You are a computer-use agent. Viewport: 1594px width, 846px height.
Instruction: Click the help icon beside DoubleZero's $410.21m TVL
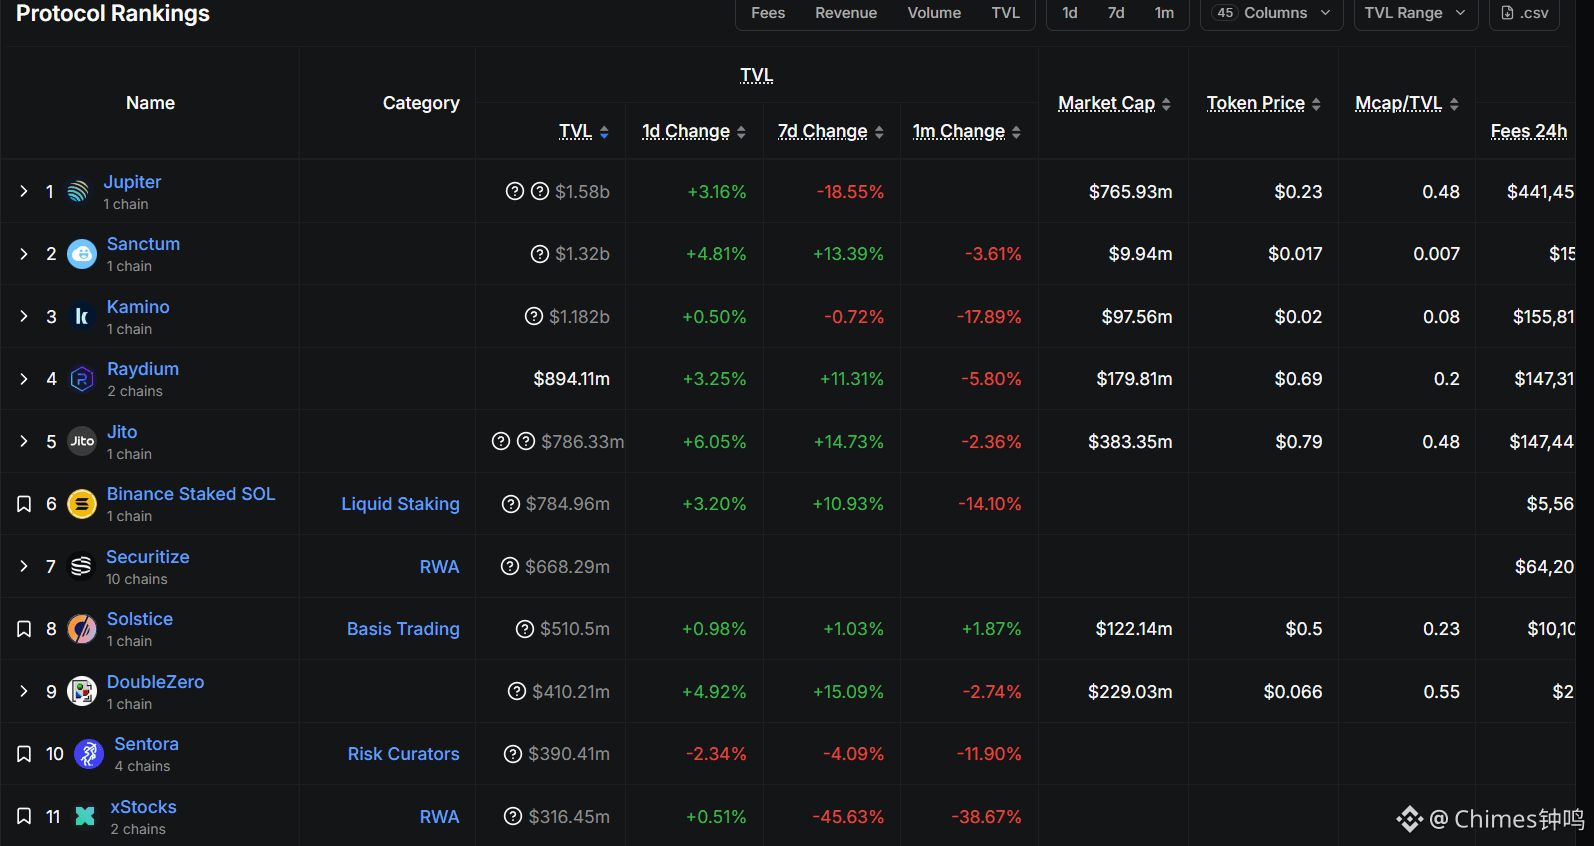pyautogui.click(x=517, y=691)
